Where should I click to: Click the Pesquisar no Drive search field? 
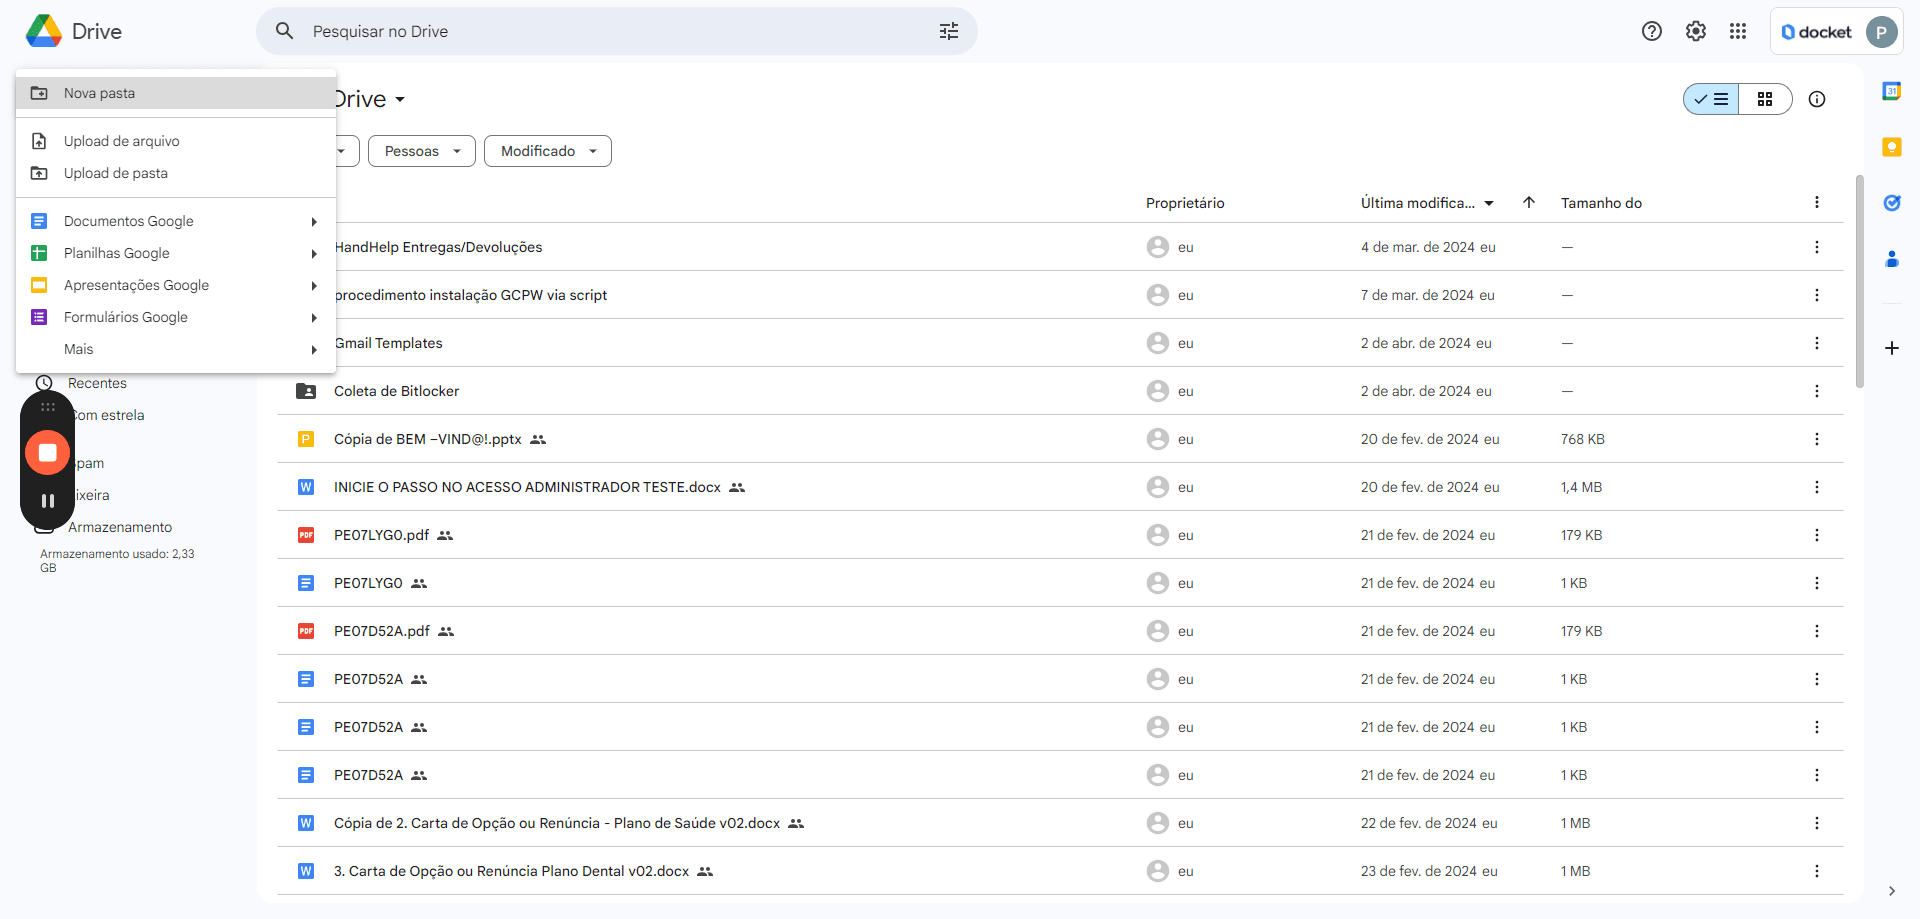click(x=616, y=31)
